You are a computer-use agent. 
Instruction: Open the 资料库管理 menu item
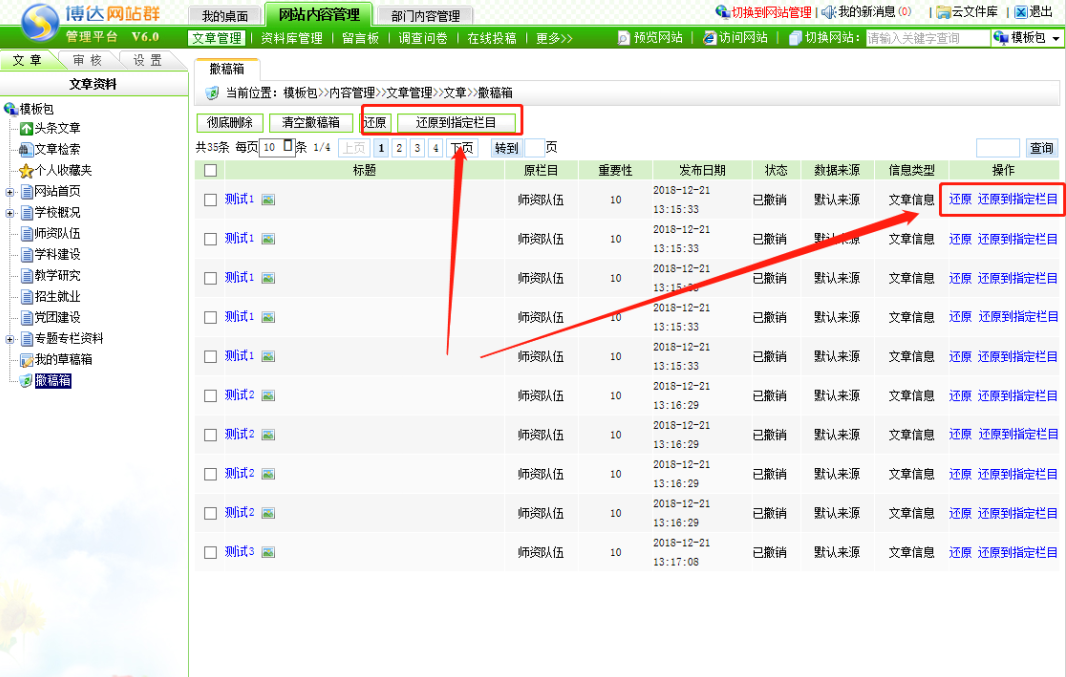click(291, 38)
